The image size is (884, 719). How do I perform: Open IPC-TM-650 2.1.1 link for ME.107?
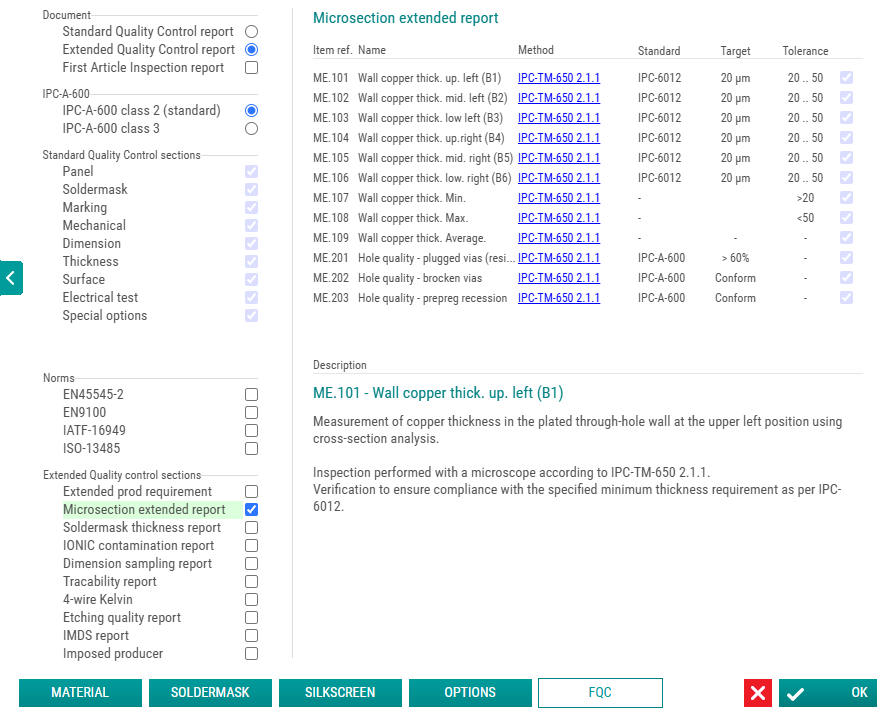point(559,198)
